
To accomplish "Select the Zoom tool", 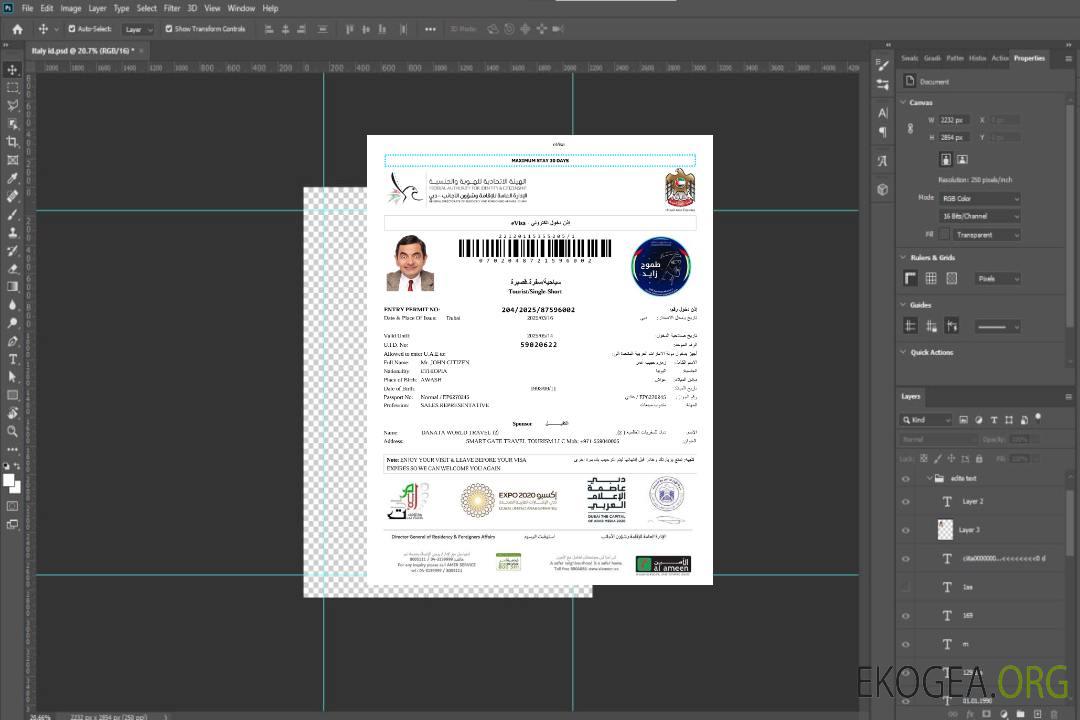I will pos(12,431).
